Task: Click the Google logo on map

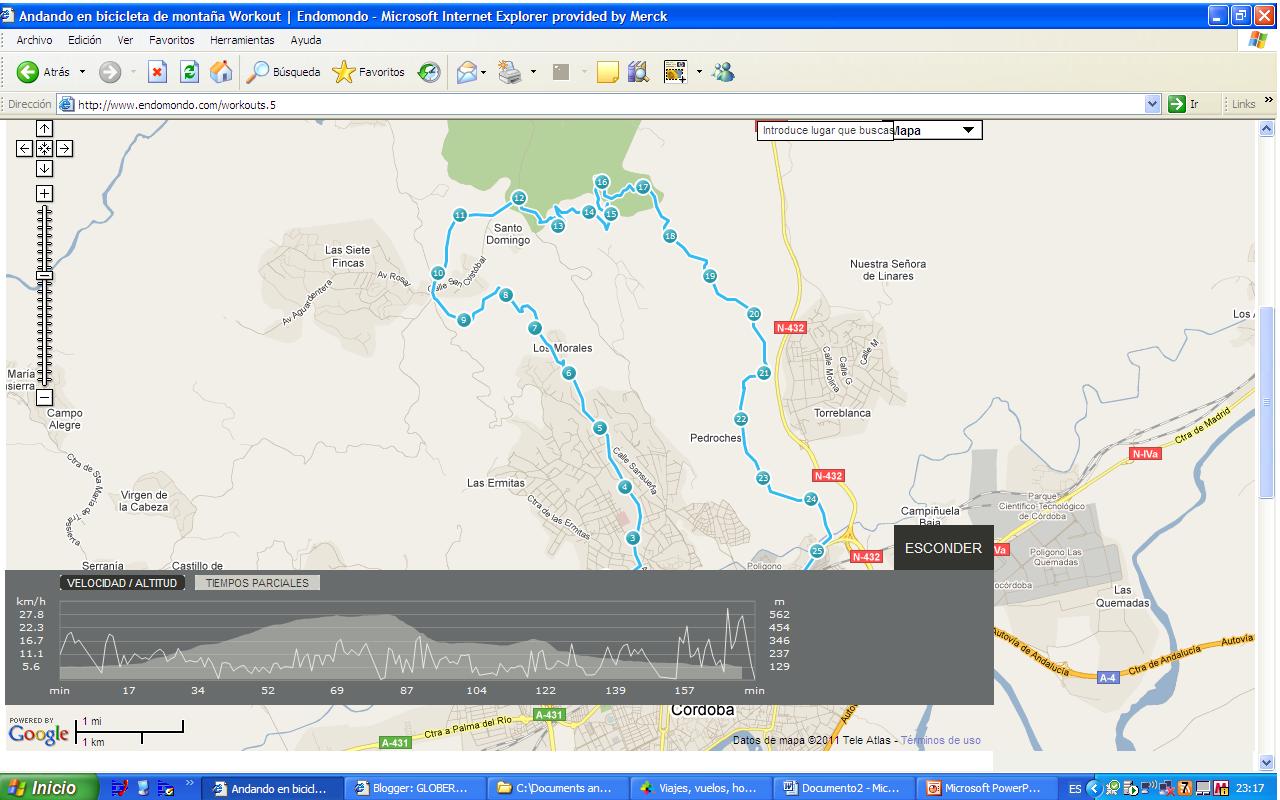Action: pyautogui.click(x=39, y=733)
